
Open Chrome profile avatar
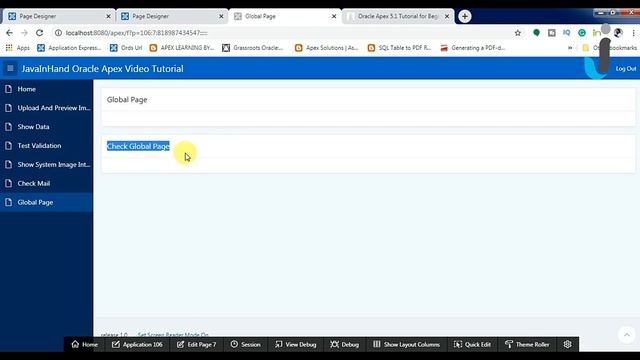618,33
